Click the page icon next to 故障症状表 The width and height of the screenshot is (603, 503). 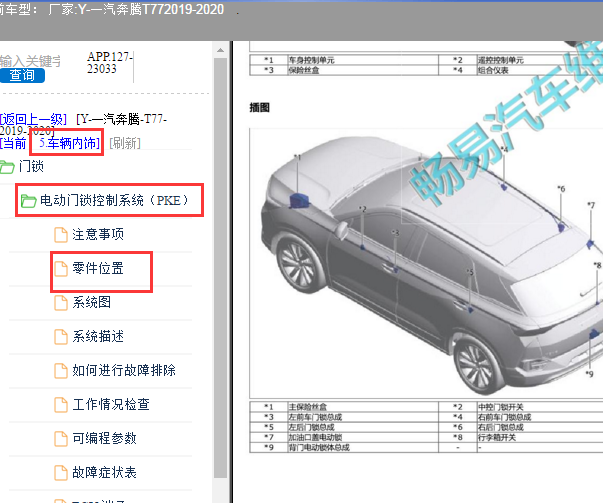click(x=61, y=473)
